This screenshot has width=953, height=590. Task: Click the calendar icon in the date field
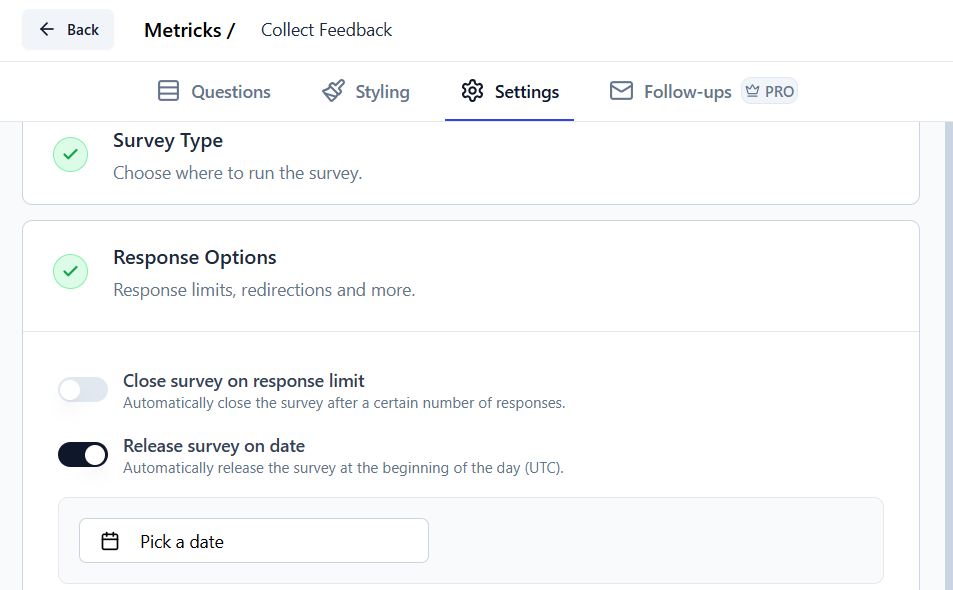(110, 540)
